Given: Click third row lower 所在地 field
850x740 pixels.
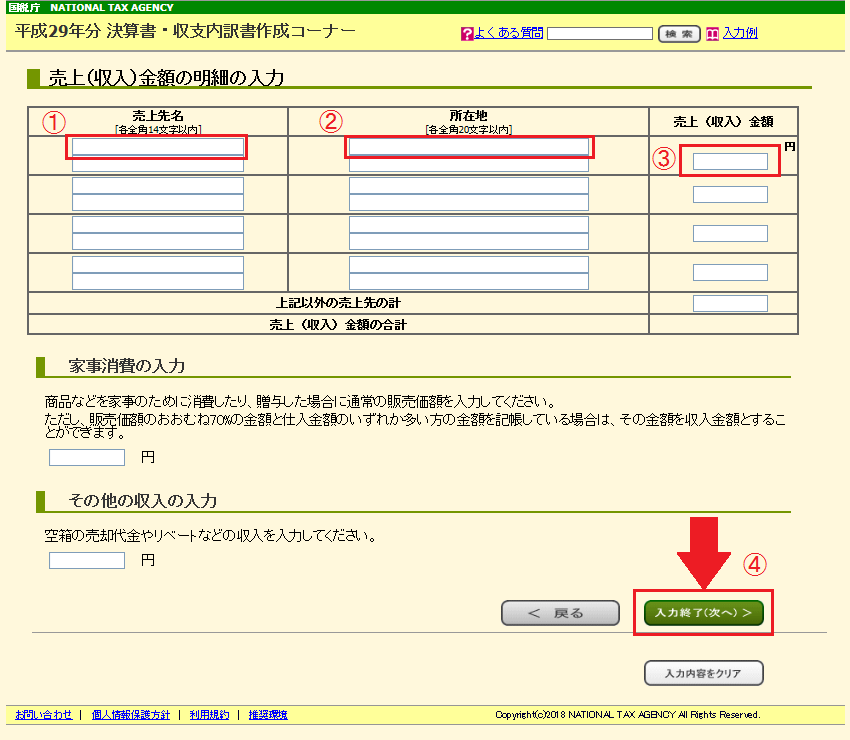Looking at the screenshot, I should [x=469, y=242].
